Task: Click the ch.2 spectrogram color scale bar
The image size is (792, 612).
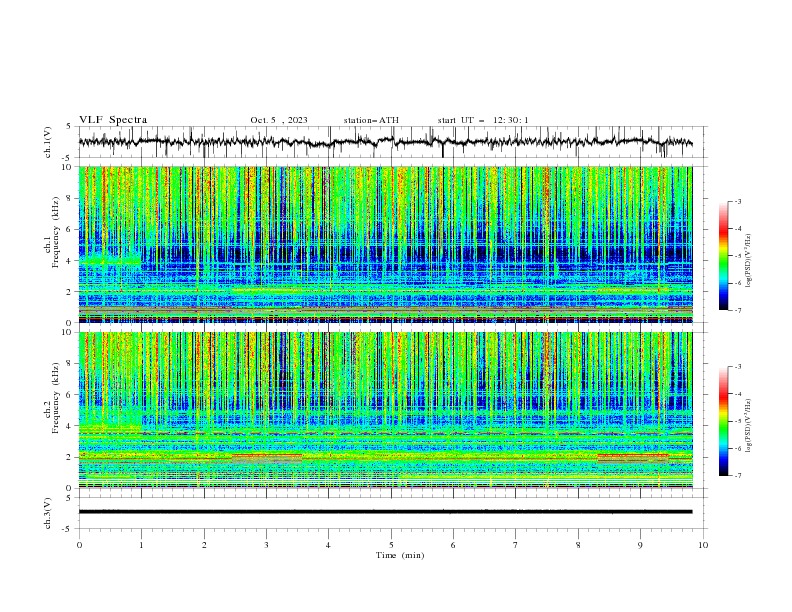Action: point(723,421)
